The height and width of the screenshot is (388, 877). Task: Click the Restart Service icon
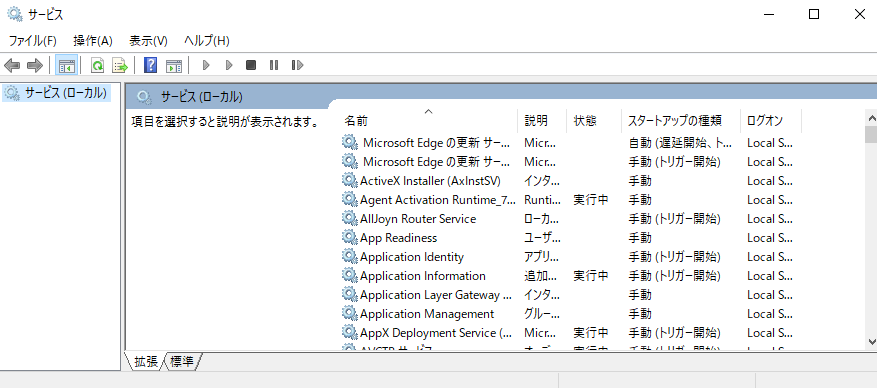pos(298,65)
